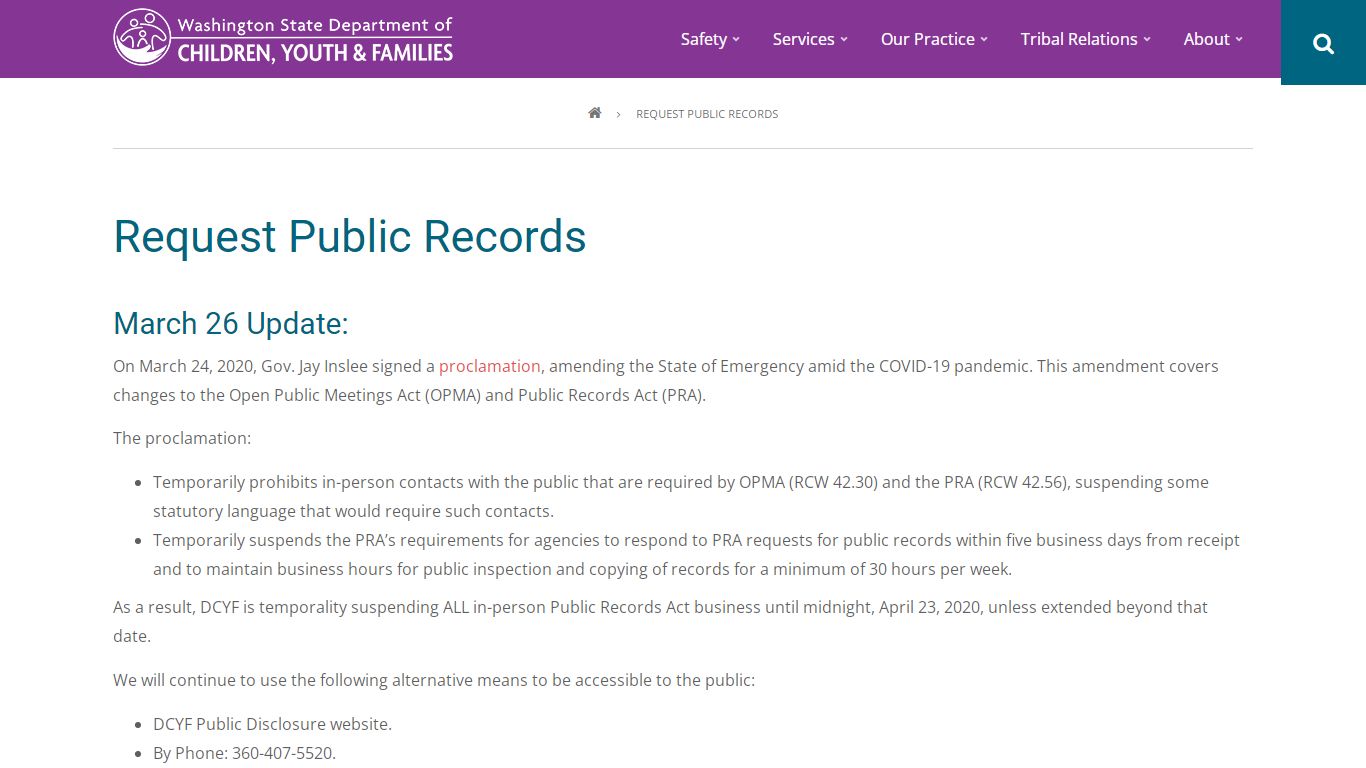This screenshot has width=1366, height=768.
Task: Click the 'We will continue to use' paragraph
Action: pyautogui.click(x=434, y=680)
